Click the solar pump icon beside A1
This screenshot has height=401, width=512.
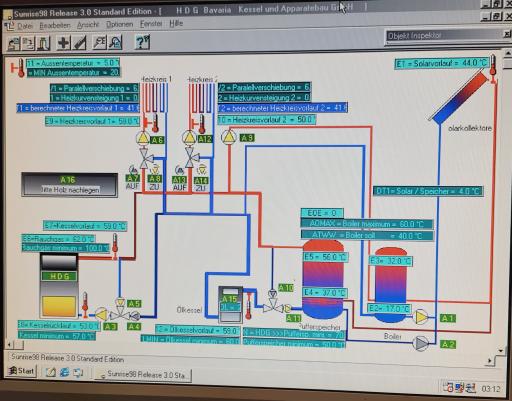click(x=421, y=317)
